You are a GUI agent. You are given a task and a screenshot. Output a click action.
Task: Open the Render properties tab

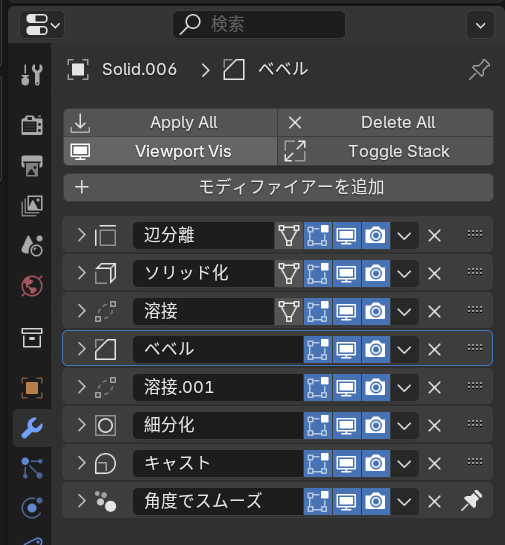32,125
